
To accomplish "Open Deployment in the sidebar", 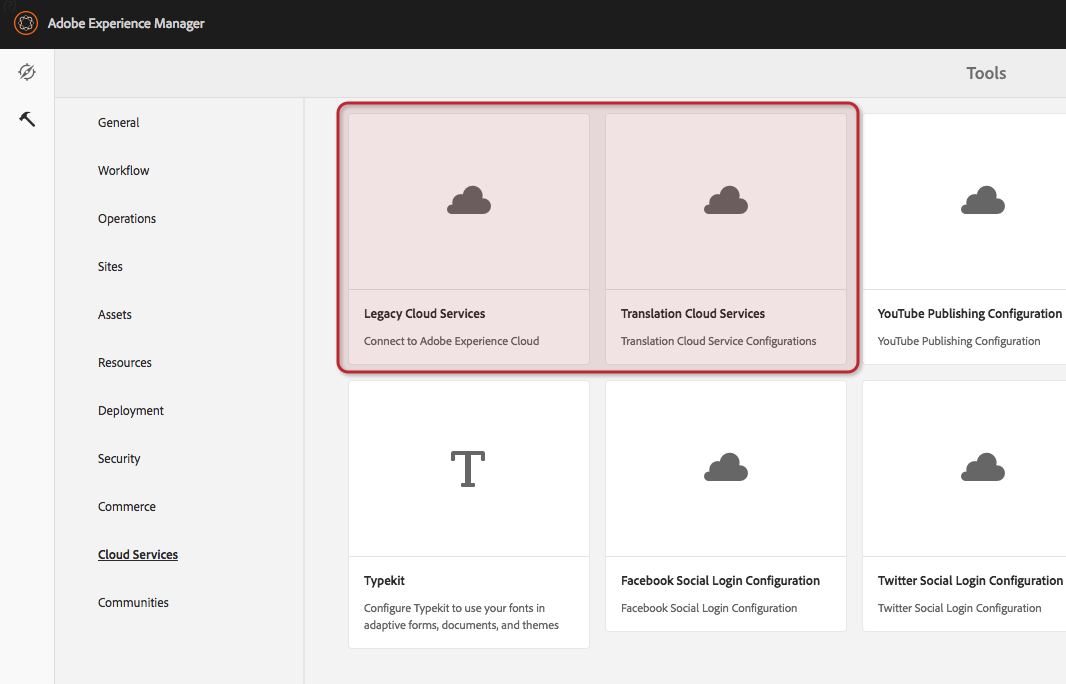I will point(131,411).
